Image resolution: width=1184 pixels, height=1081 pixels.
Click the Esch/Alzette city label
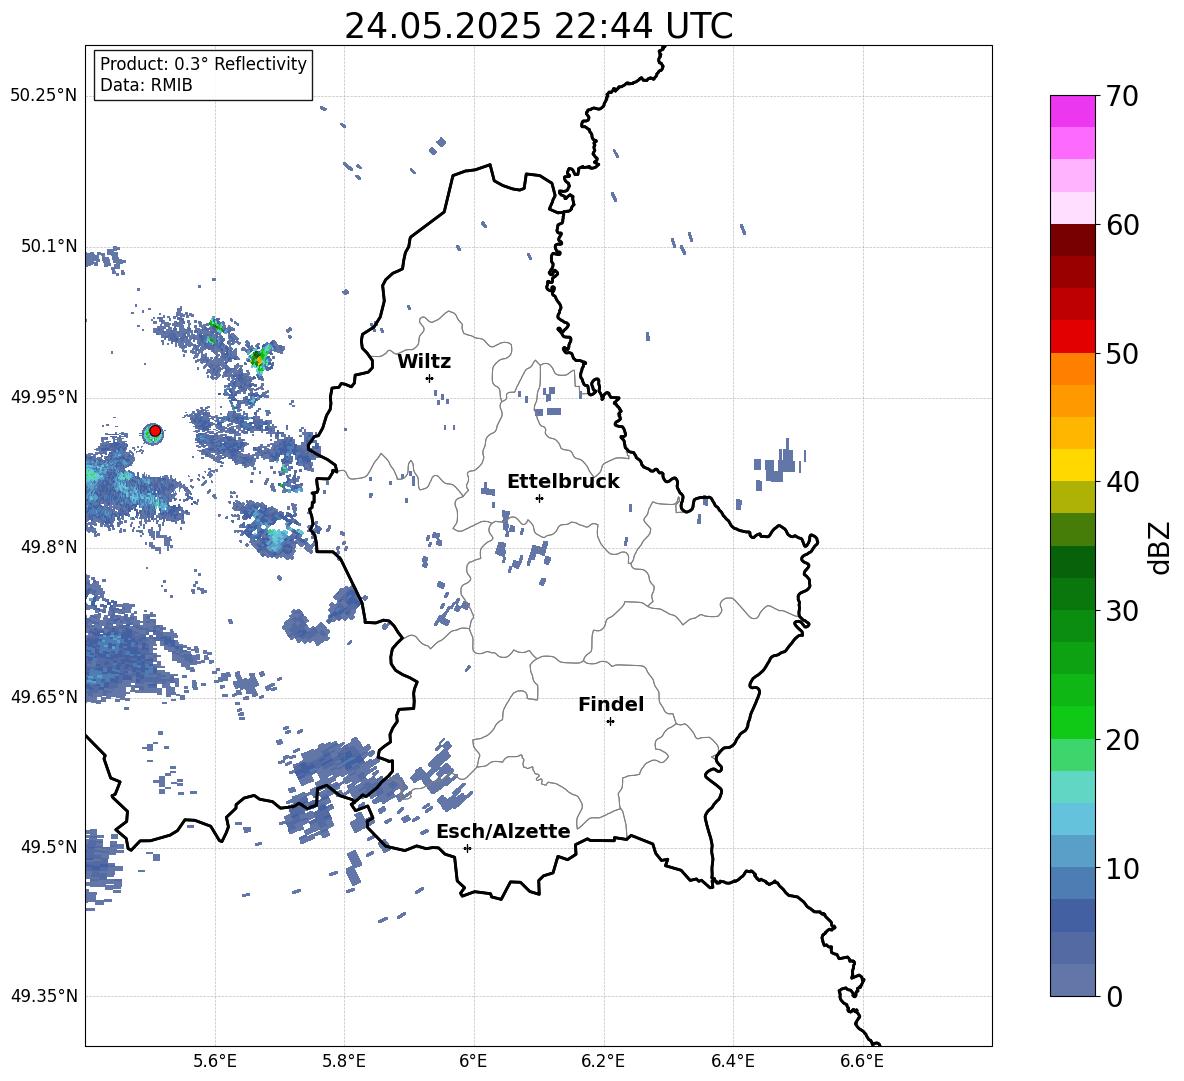[x=503, y=831]
